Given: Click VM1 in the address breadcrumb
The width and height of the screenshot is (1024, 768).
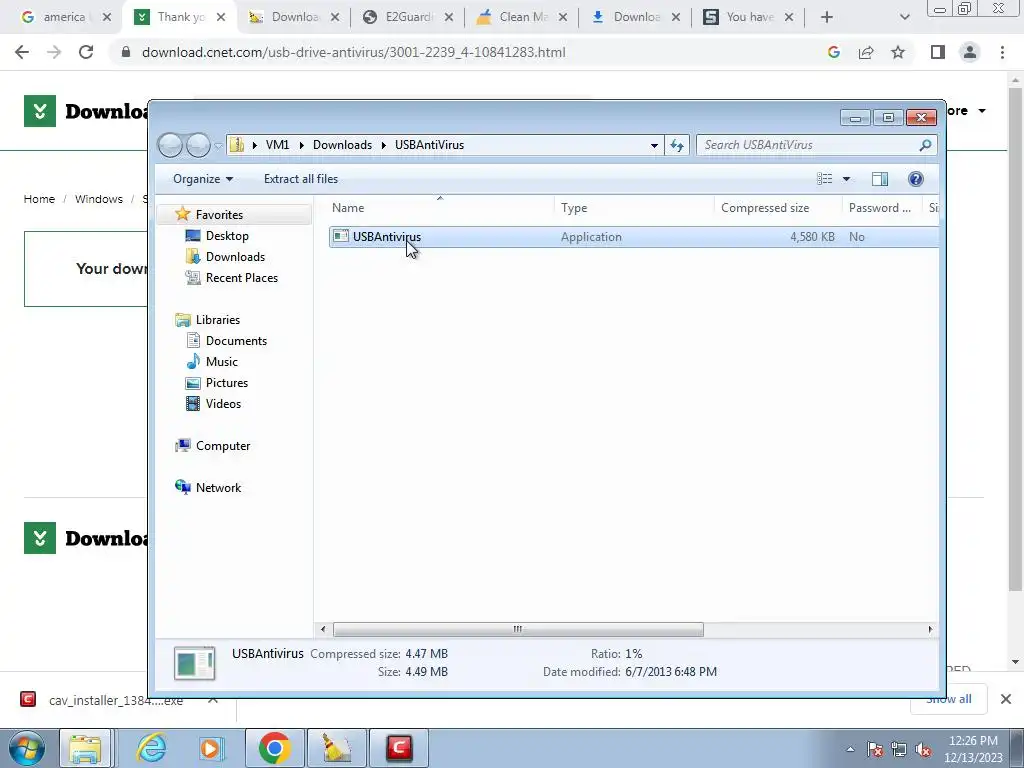Looking at the screenshot, I should pos(278,145).
